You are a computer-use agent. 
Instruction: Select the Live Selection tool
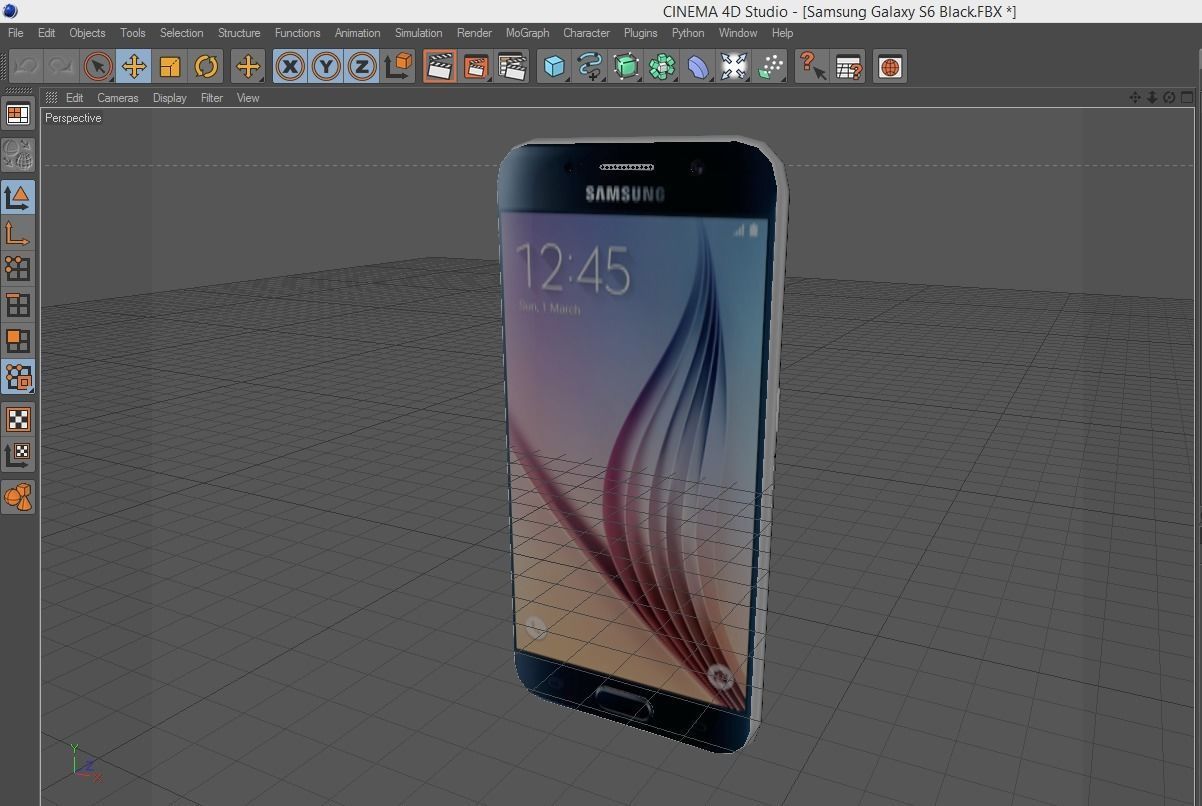pos(98,67)
